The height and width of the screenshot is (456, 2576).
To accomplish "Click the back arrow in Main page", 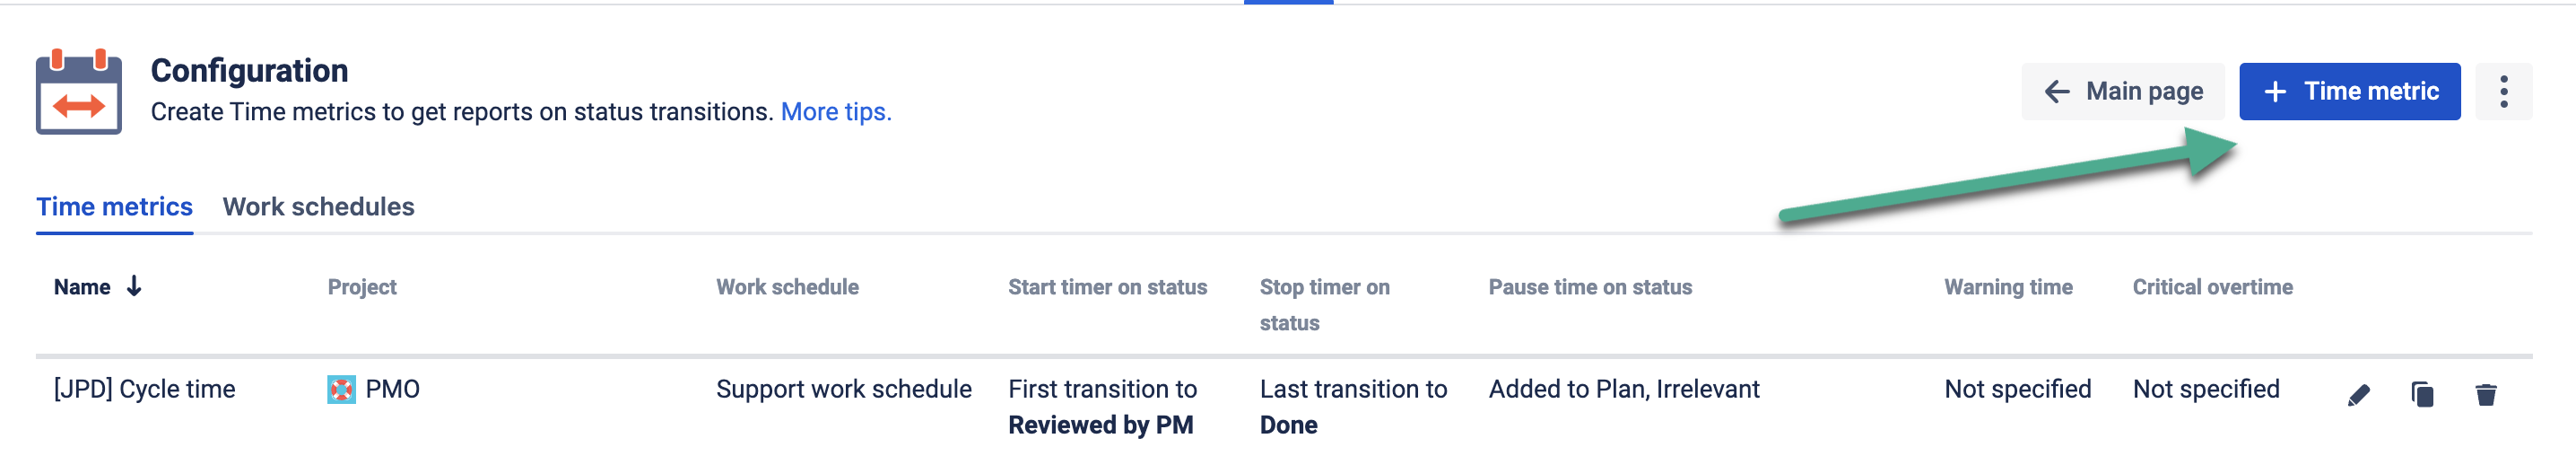I will [x=2057, y=92].
